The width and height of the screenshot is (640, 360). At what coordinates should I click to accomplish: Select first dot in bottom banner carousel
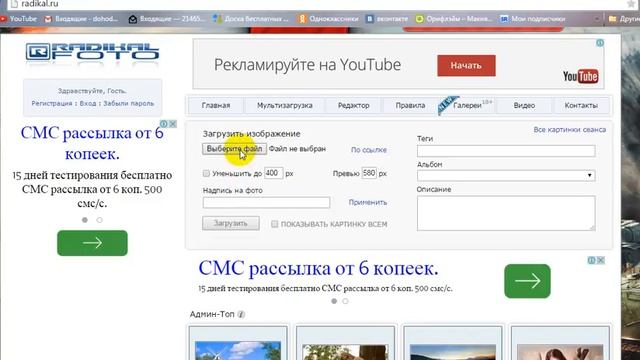[x=334, y=301]
